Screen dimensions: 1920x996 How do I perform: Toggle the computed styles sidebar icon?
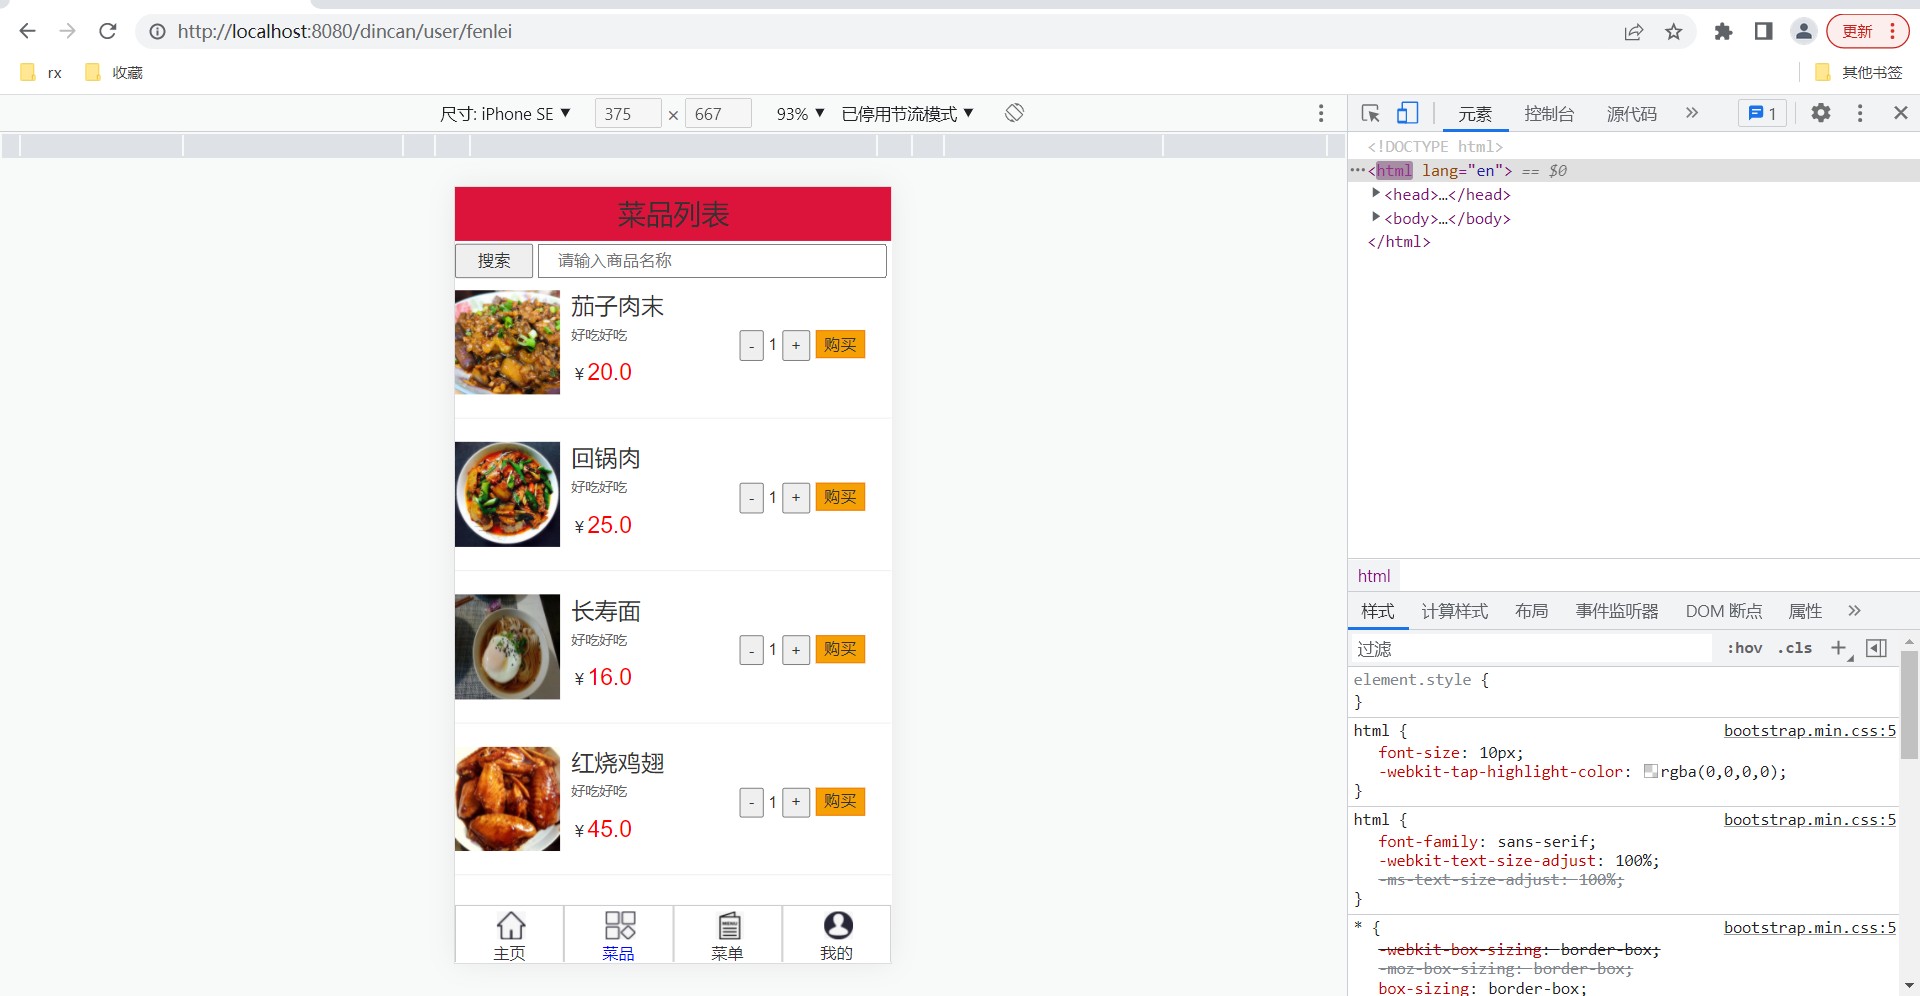pyautogui.click(x=1877, y=648)
